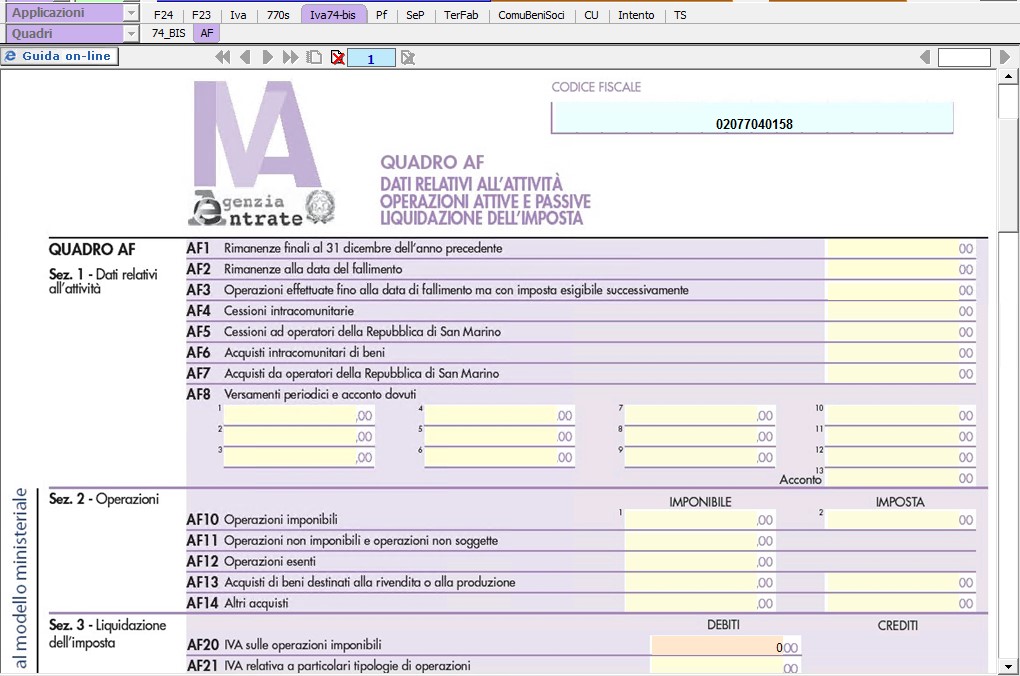Click AF8 periodic payment field 7
This screenshot has width=1020, height=676.
tap(700, 415)
